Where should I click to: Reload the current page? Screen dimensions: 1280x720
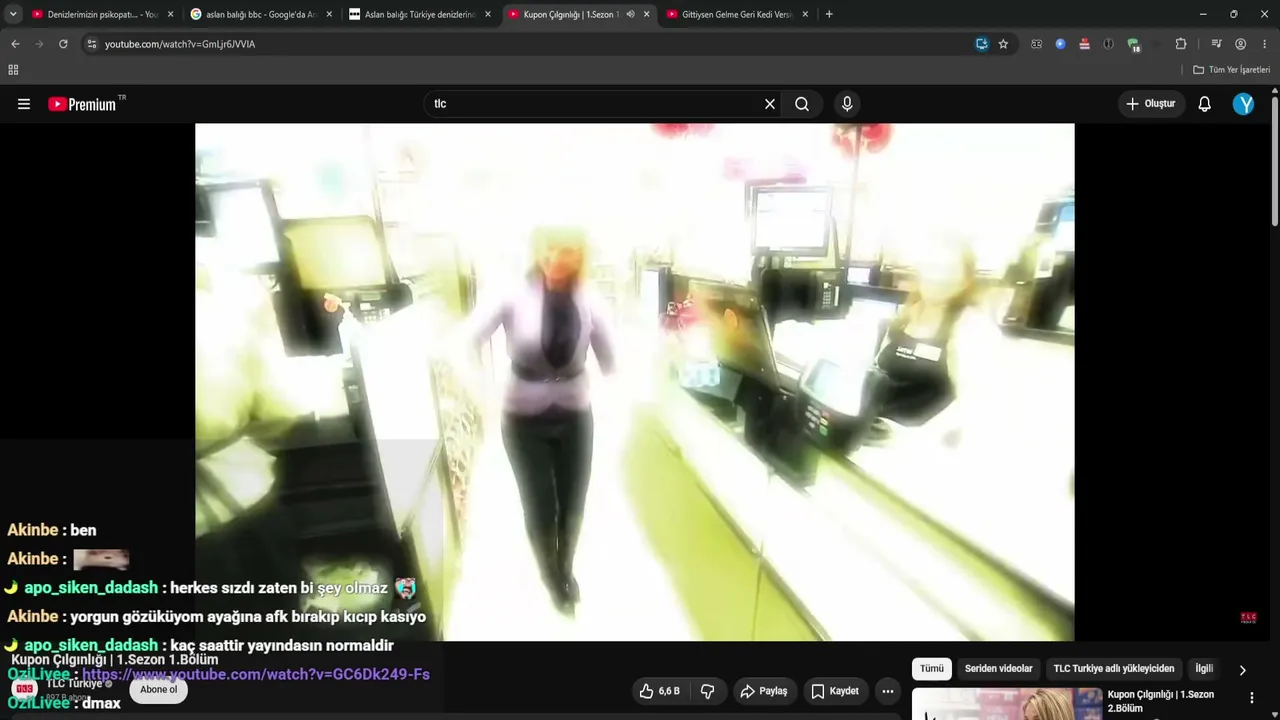point(63,44)
